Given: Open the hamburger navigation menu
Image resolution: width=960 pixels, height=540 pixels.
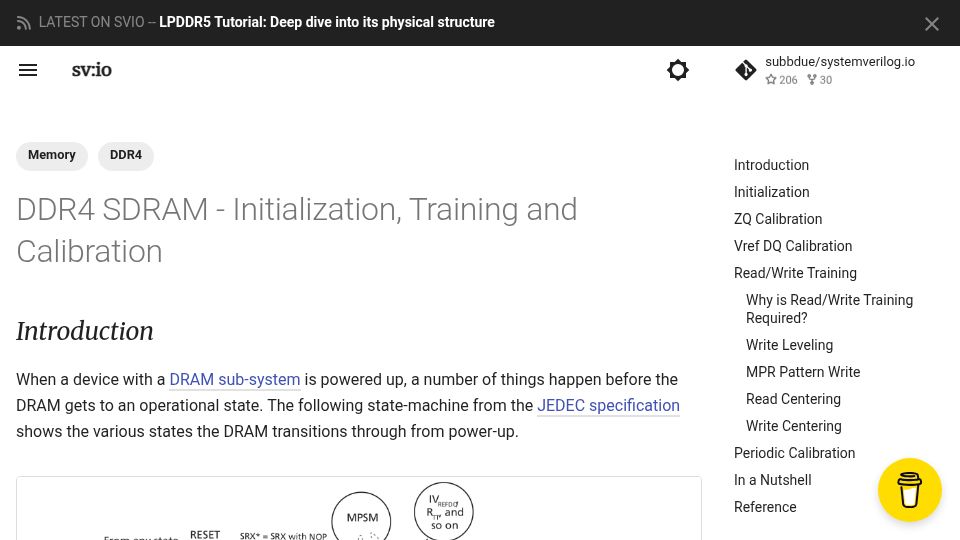Looking at the screenshot, I should click(28, 70).
